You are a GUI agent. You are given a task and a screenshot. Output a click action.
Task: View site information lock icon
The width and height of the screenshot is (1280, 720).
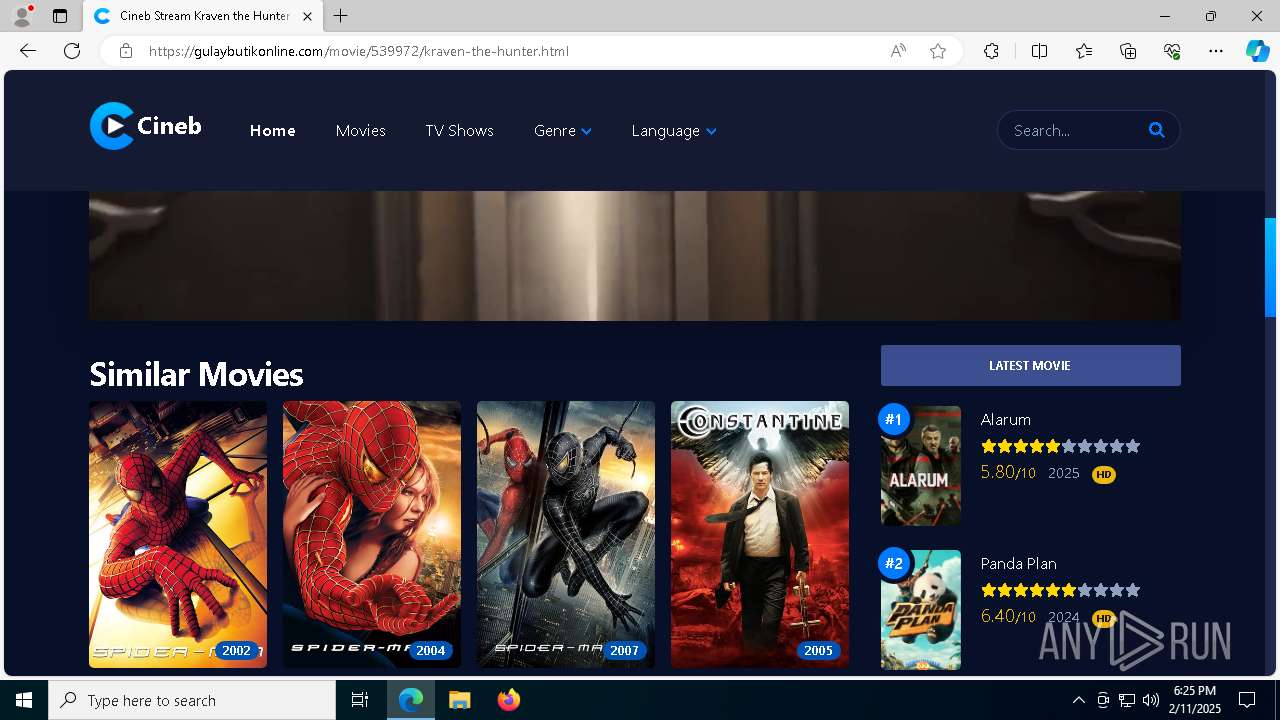pos(126,51)
